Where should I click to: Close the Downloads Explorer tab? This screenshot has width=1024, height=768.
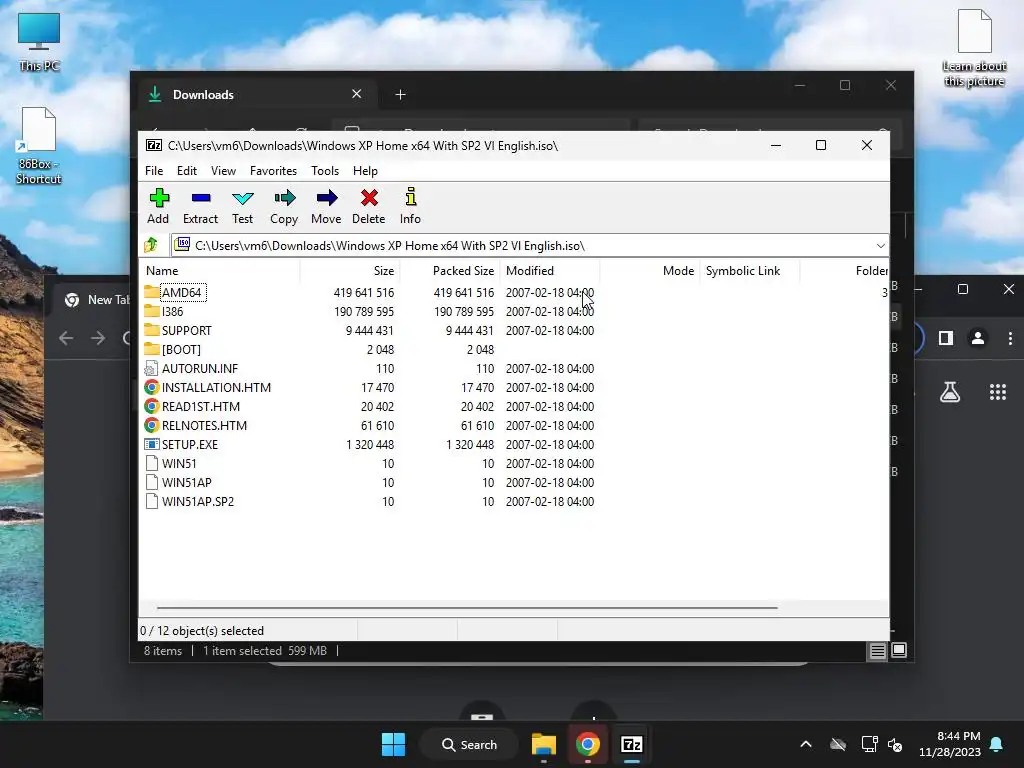pos(357,94)
